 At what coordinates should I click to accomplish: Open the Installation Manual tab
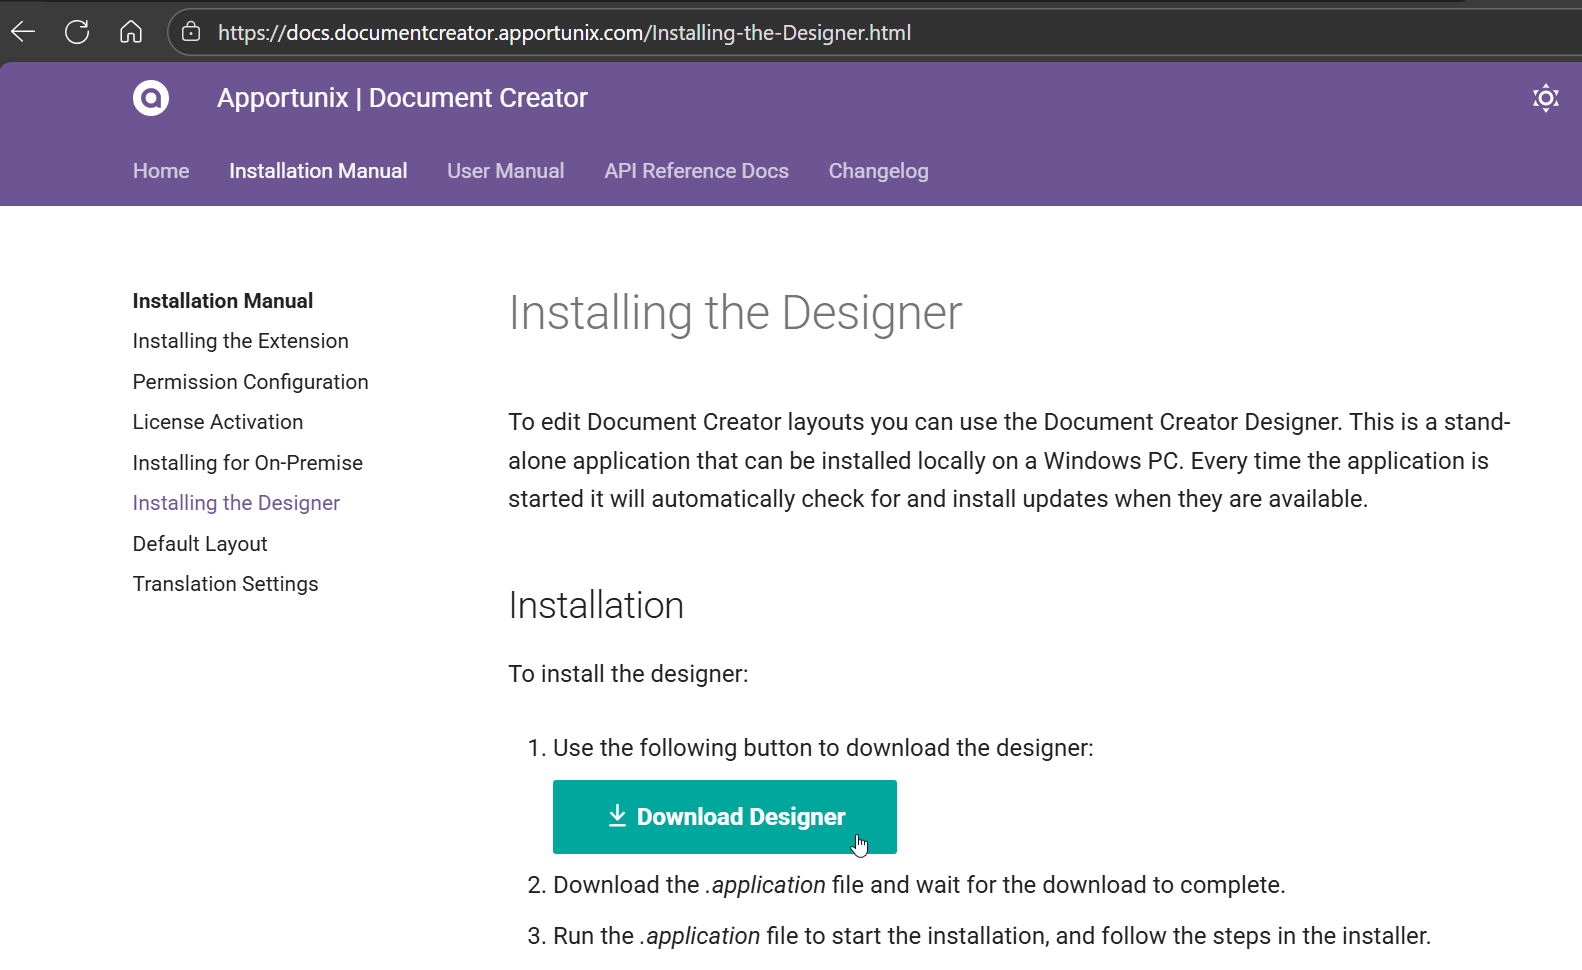(x=318, y=171)
